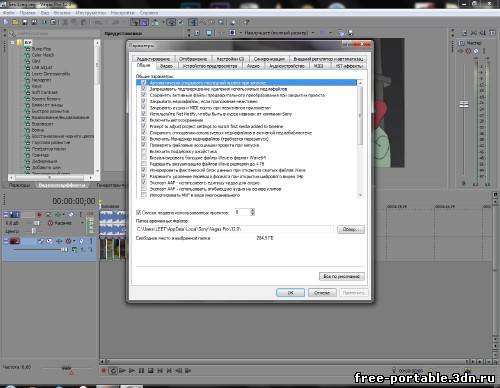Tick the 'Включить поддержку джойстика' checkbox

[x=144, y=151]
